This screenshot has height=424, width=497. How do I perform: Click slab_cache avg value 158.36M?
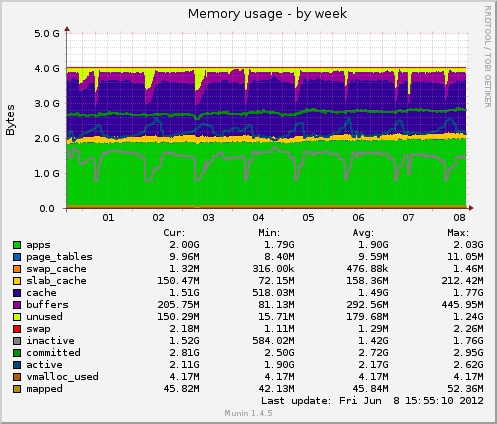tap(367, 281)
